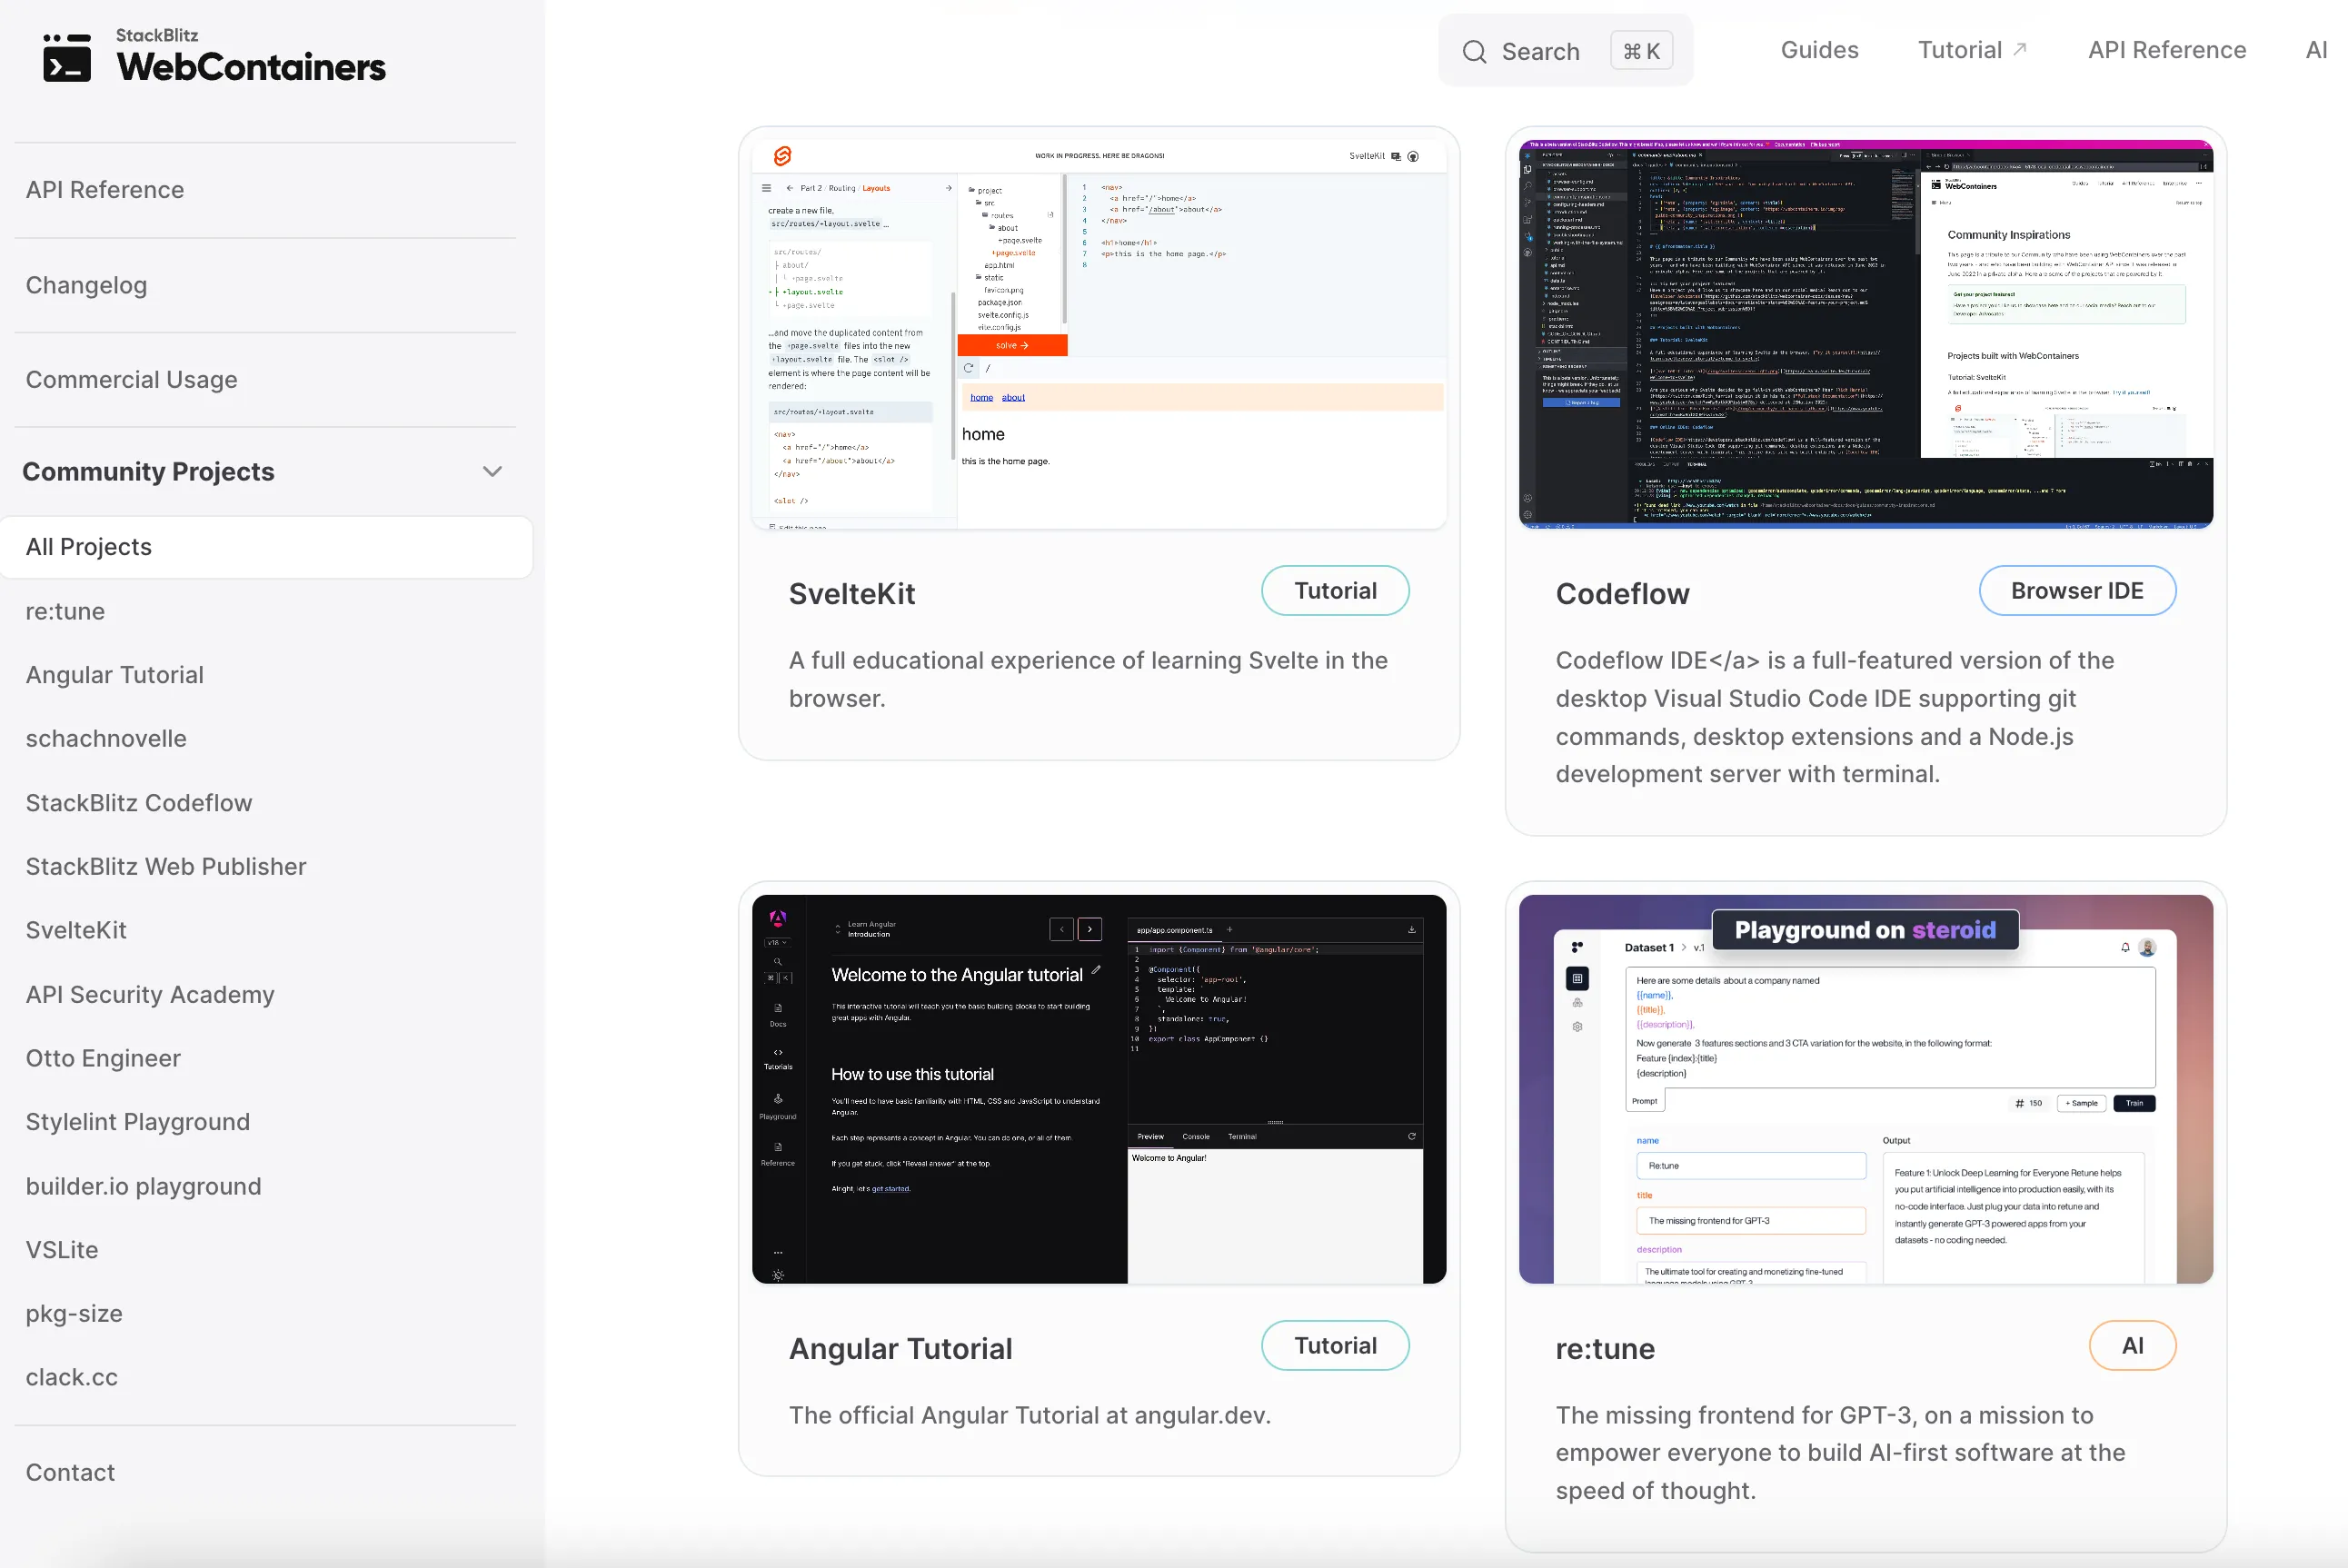Image resolution: width=2348 pixels, height=1568 pixels.
Task: Click the Tutorial tag on Angular Tutorial card
Action: tap(1335, 1346)
